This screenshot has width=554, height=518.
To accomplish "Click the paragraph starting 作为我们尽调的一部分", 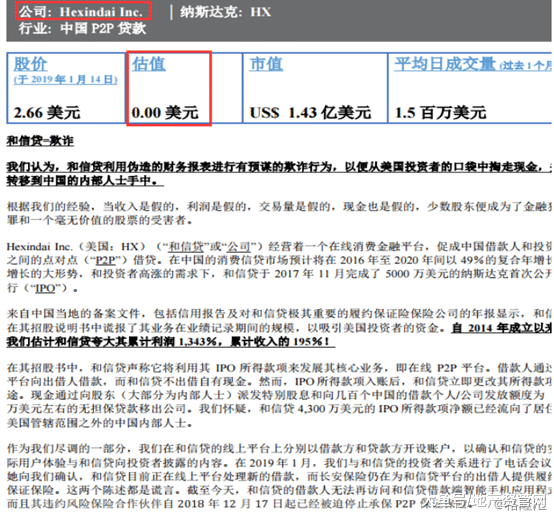I will coord(279,476).
